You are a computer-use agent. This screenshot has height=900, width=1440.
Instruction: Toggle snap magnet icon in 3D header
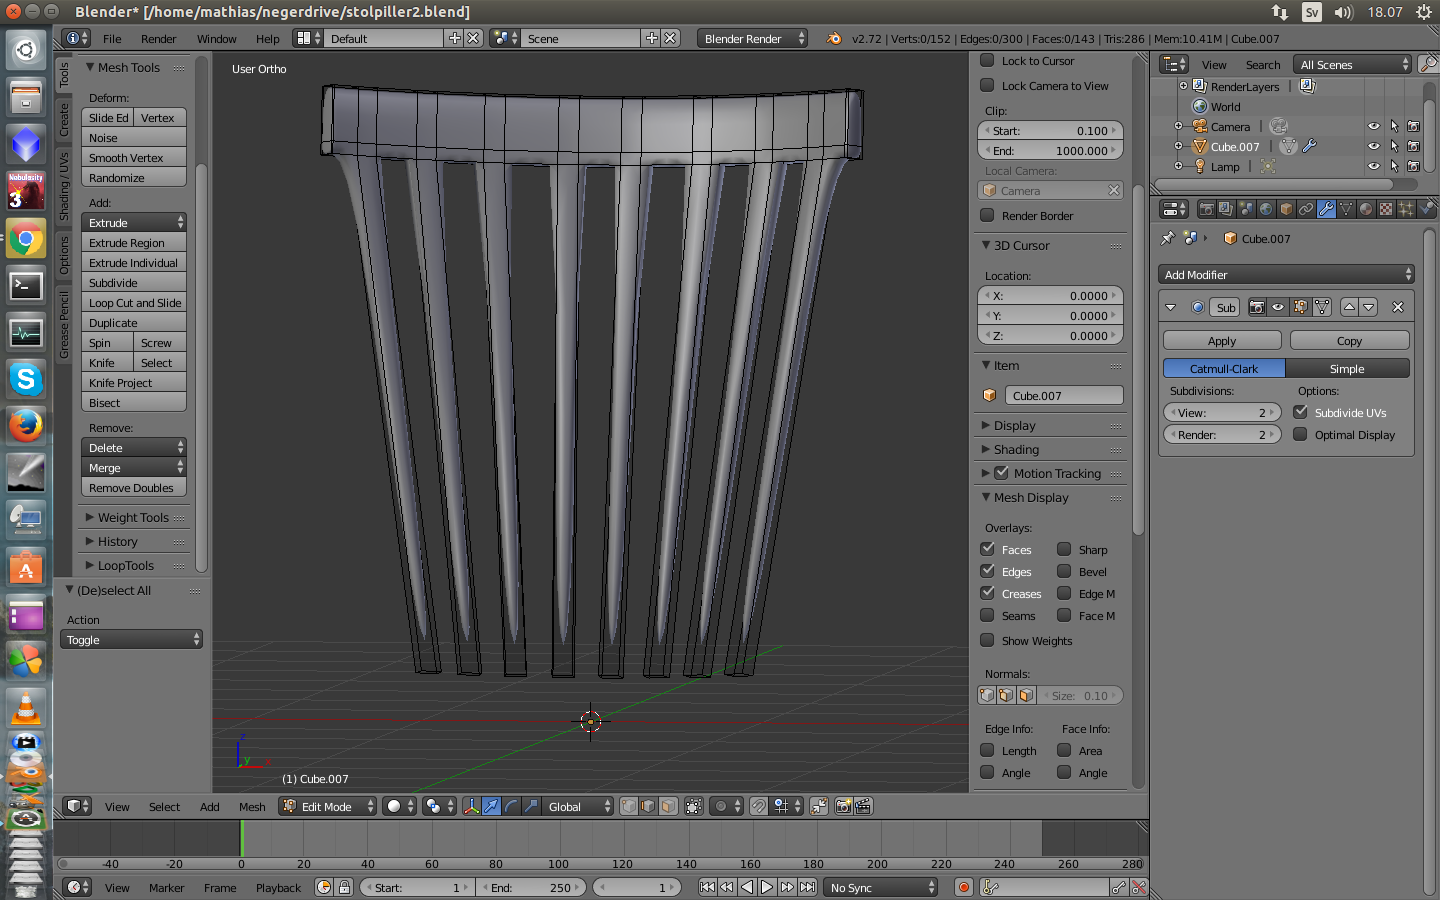[759, 806]
